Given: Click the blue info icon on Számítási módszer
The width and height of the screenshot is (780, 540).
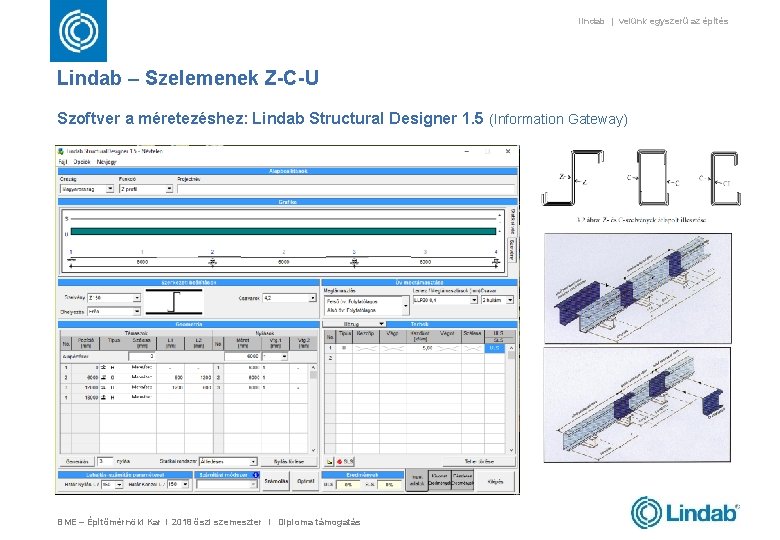Looking at the screenshot, I should [x=256, y=475].
